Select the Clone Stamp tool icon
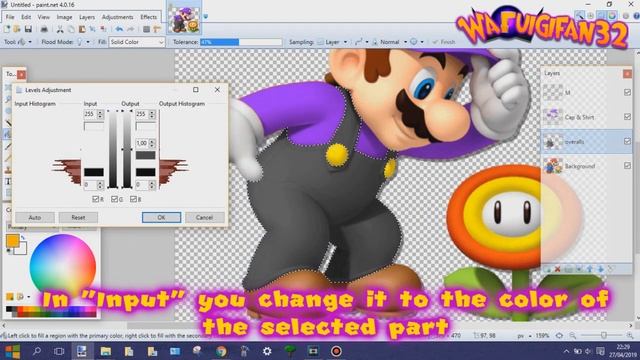Image resolution: width=640 pixels, height=360 pixels. tap(8, 170)
